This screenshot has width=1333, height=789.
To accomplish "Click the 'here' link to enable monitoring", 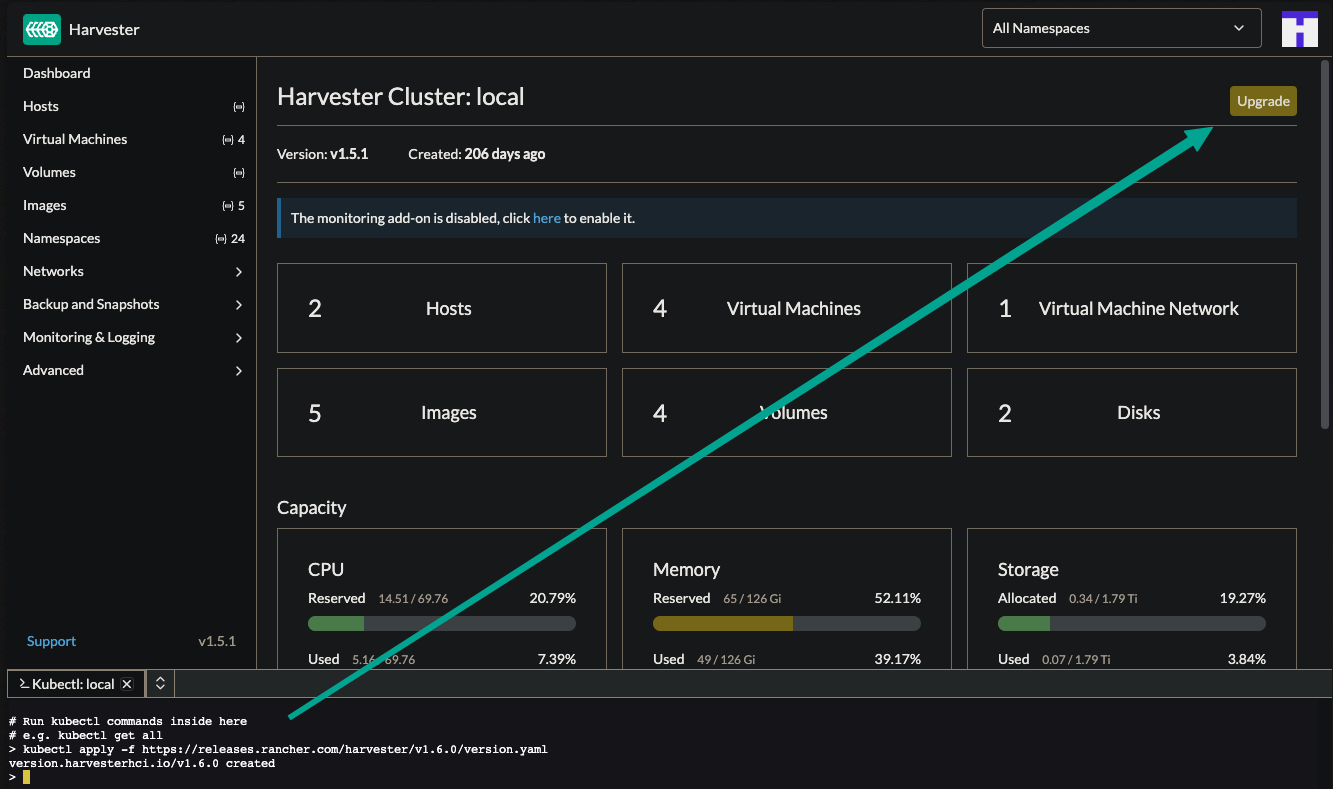I will (x=547, y=218).
